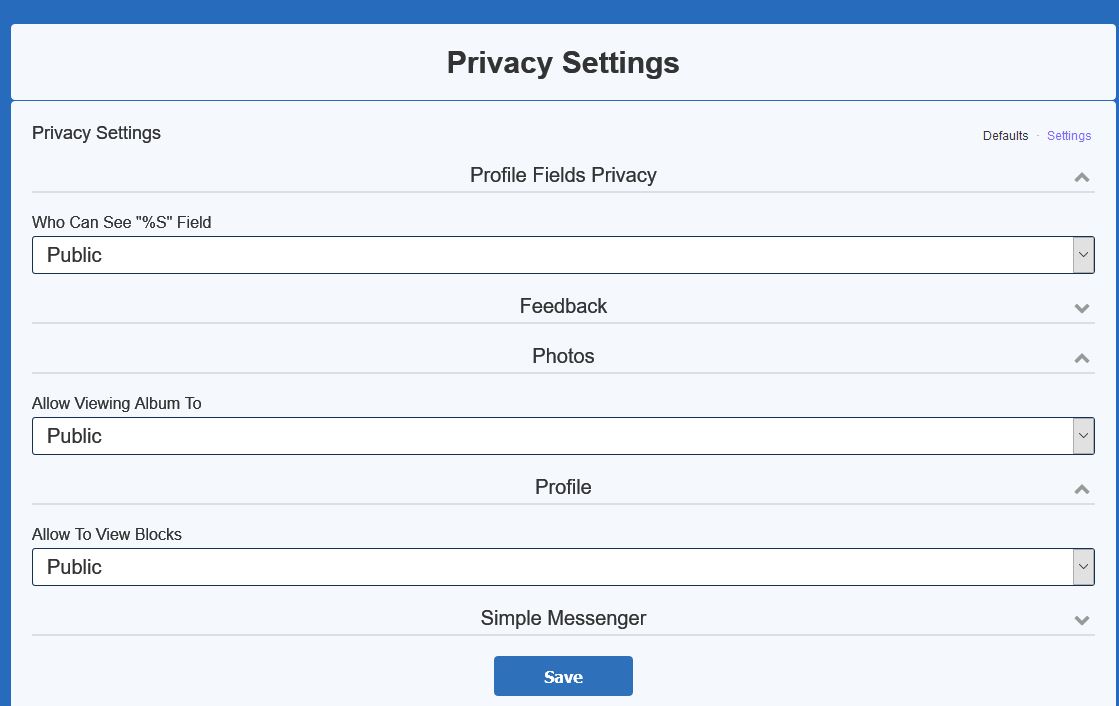Switch to the Defaults view
1119x706 pixels.
(x=1005, y=136)
